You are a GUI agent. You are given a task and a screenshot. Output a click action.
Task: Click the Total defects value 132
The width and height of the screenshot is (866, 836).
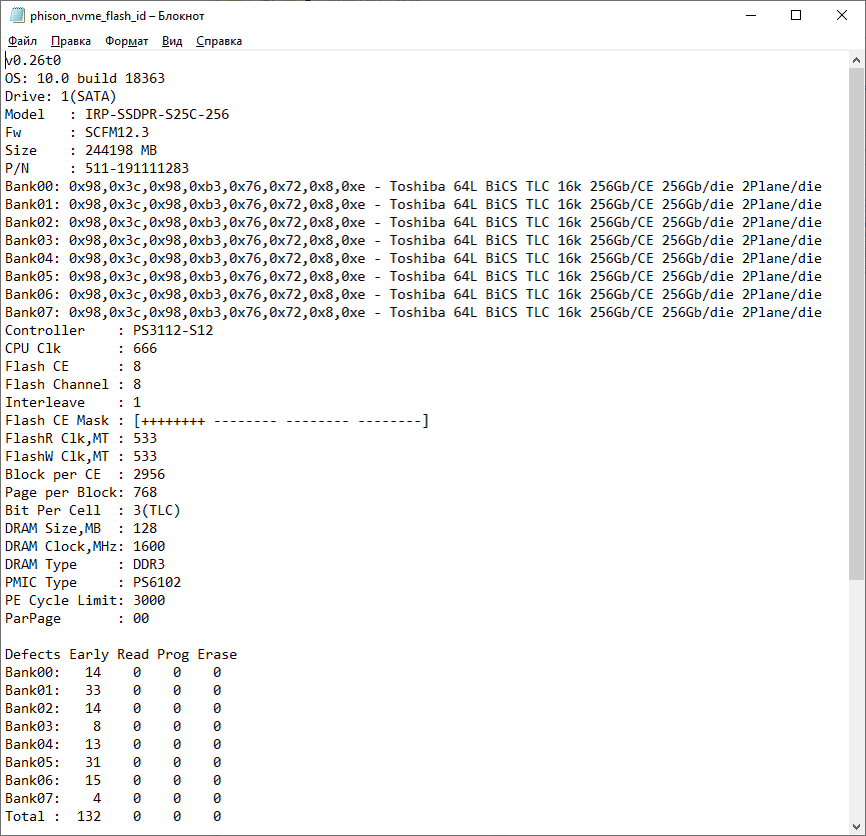coord(89,817)
